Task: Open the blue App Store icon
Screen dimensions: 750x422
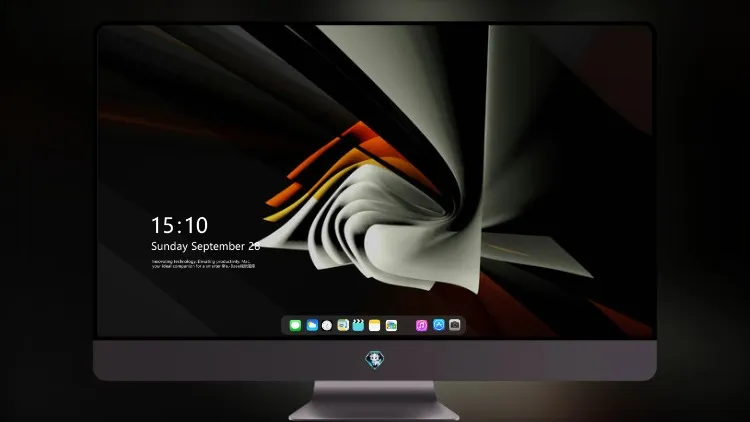Action: 439,325
